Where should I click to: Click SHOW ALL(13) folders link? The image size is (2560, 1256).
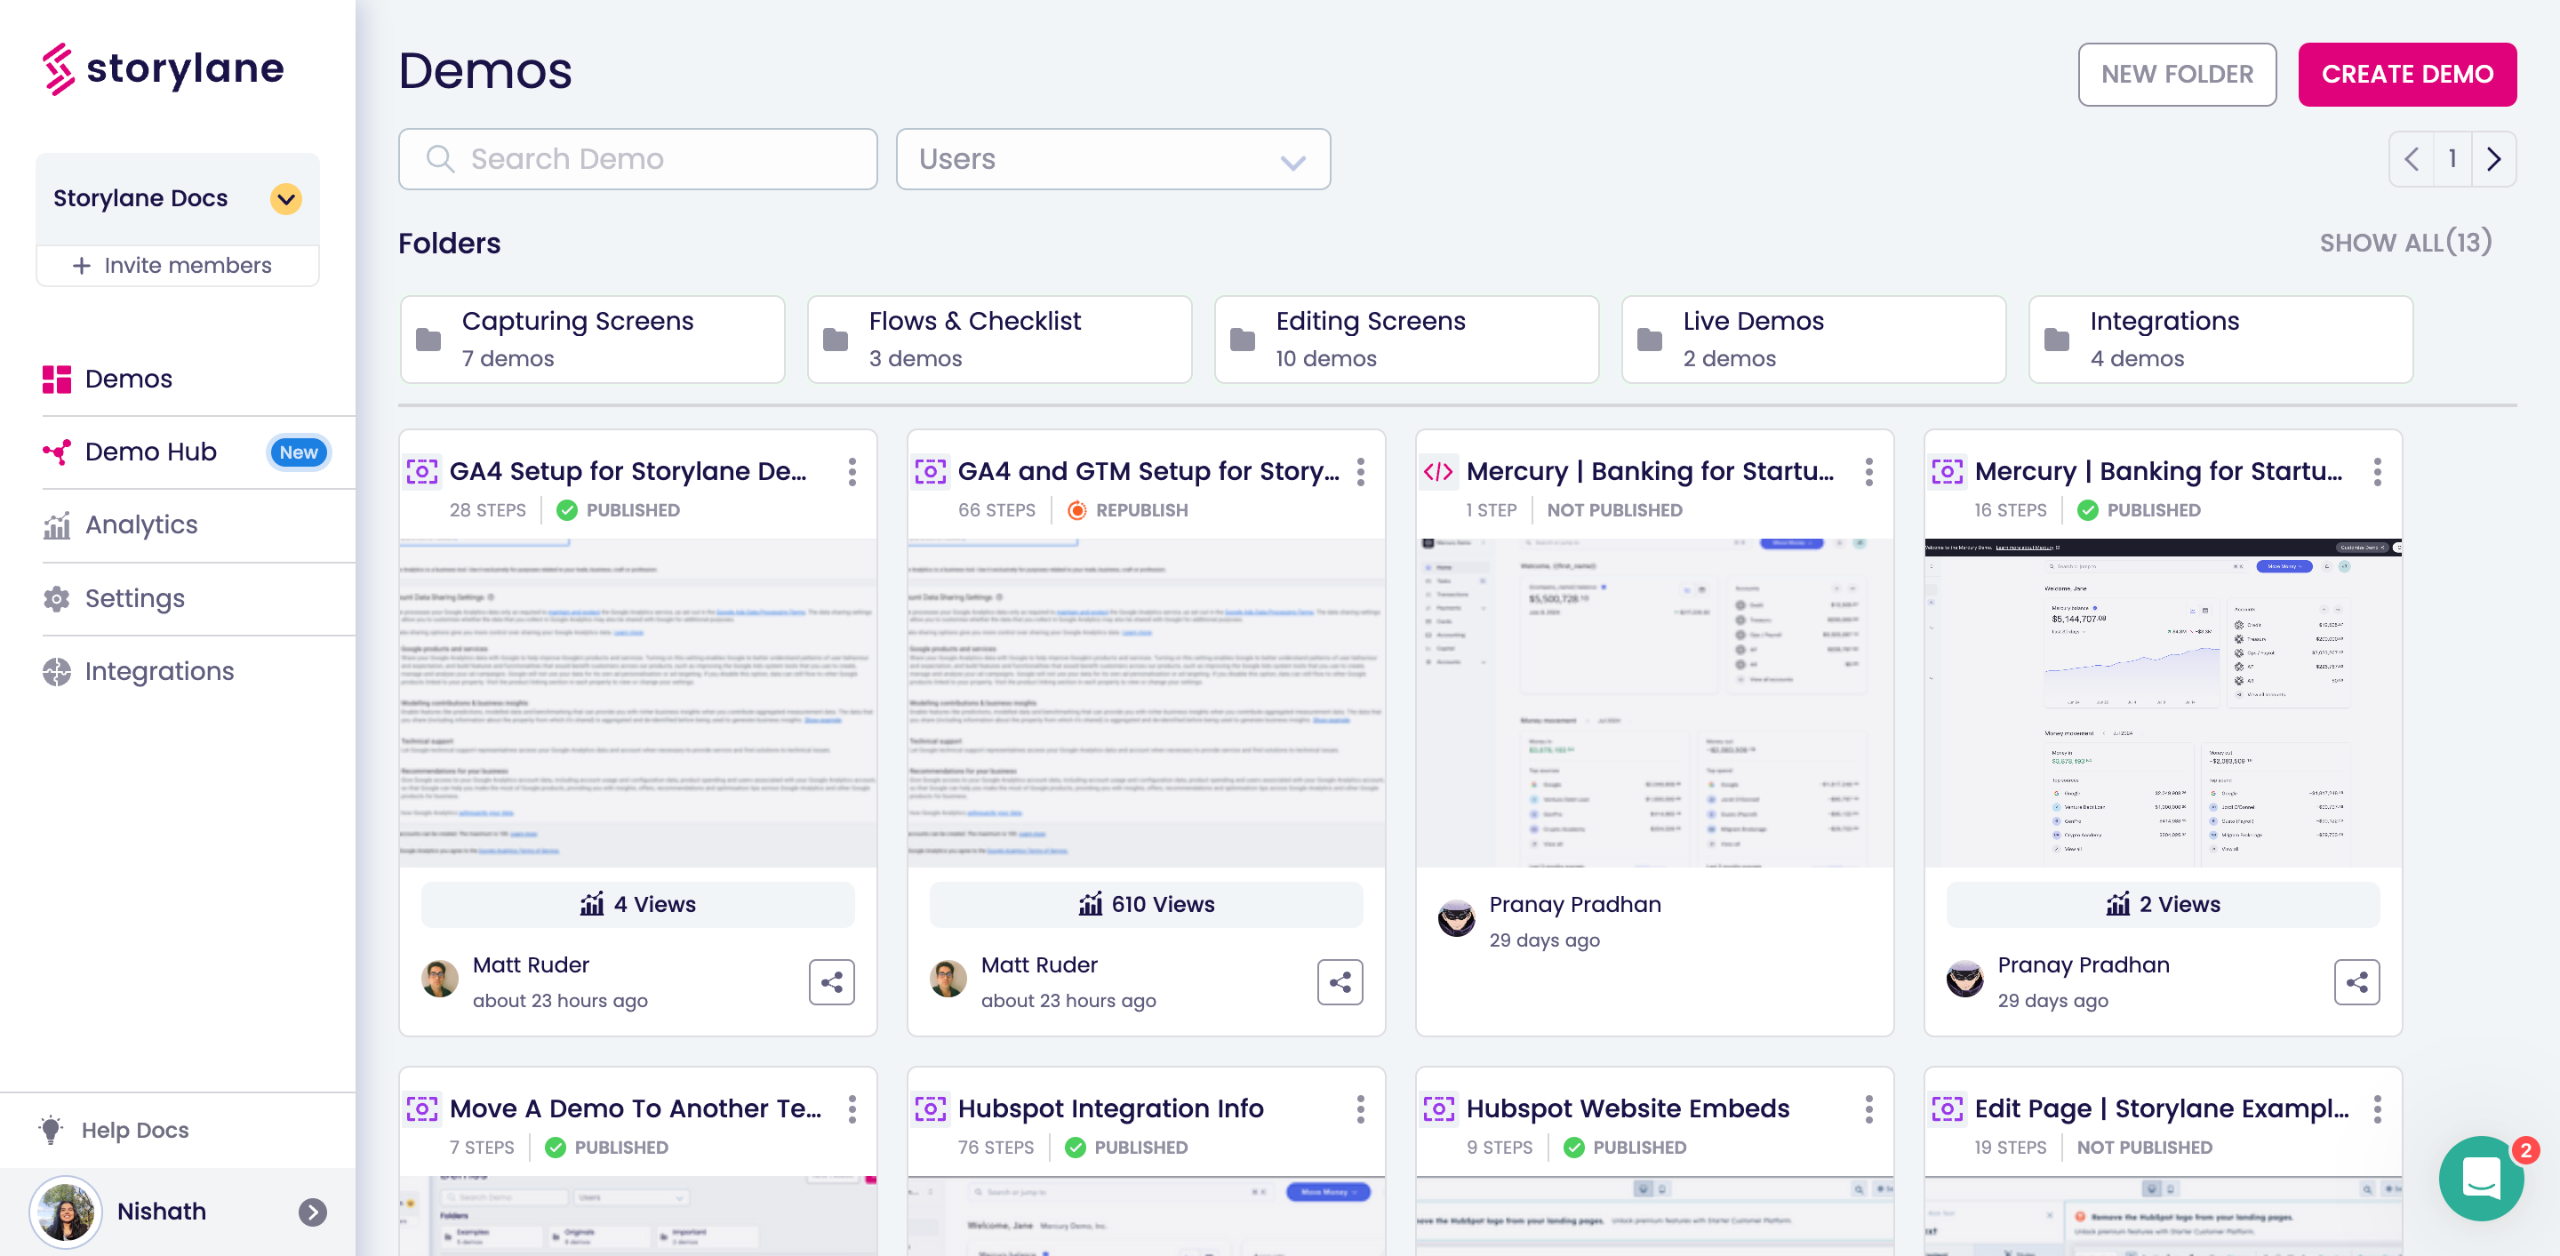click(2405, 243)
